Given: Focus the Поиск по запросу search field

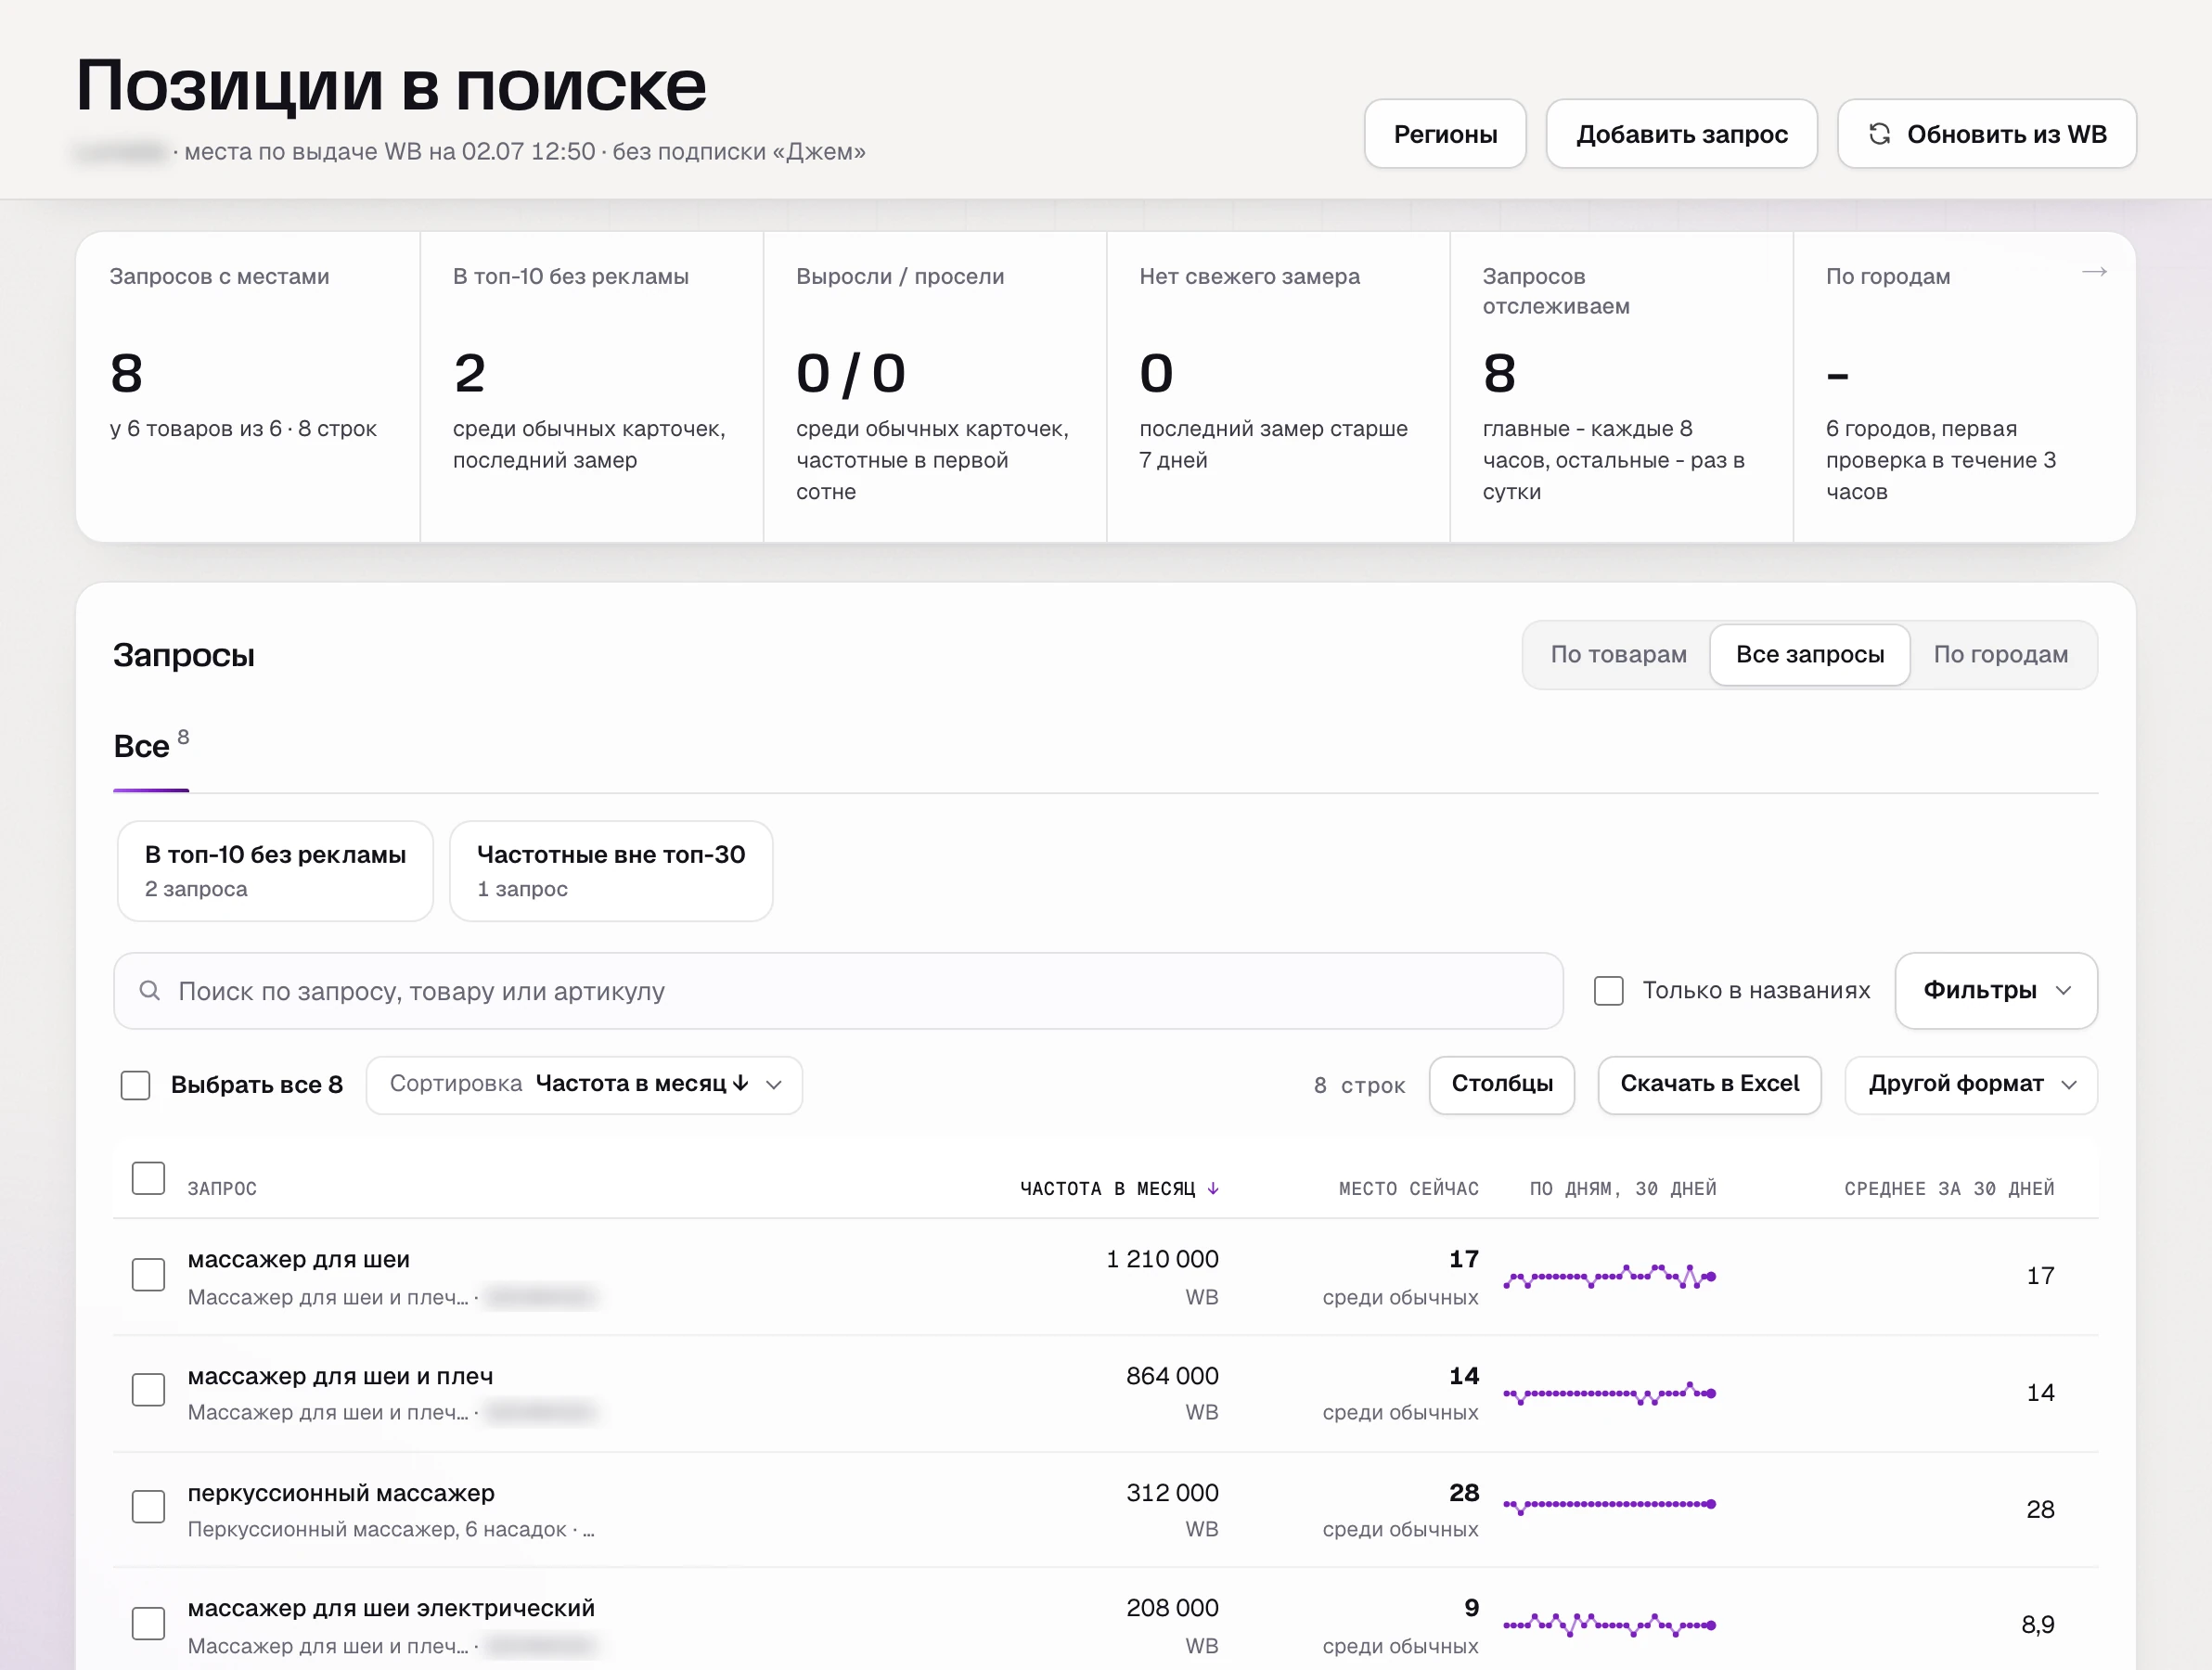Looking at the screenshot, I should [838, 991].
